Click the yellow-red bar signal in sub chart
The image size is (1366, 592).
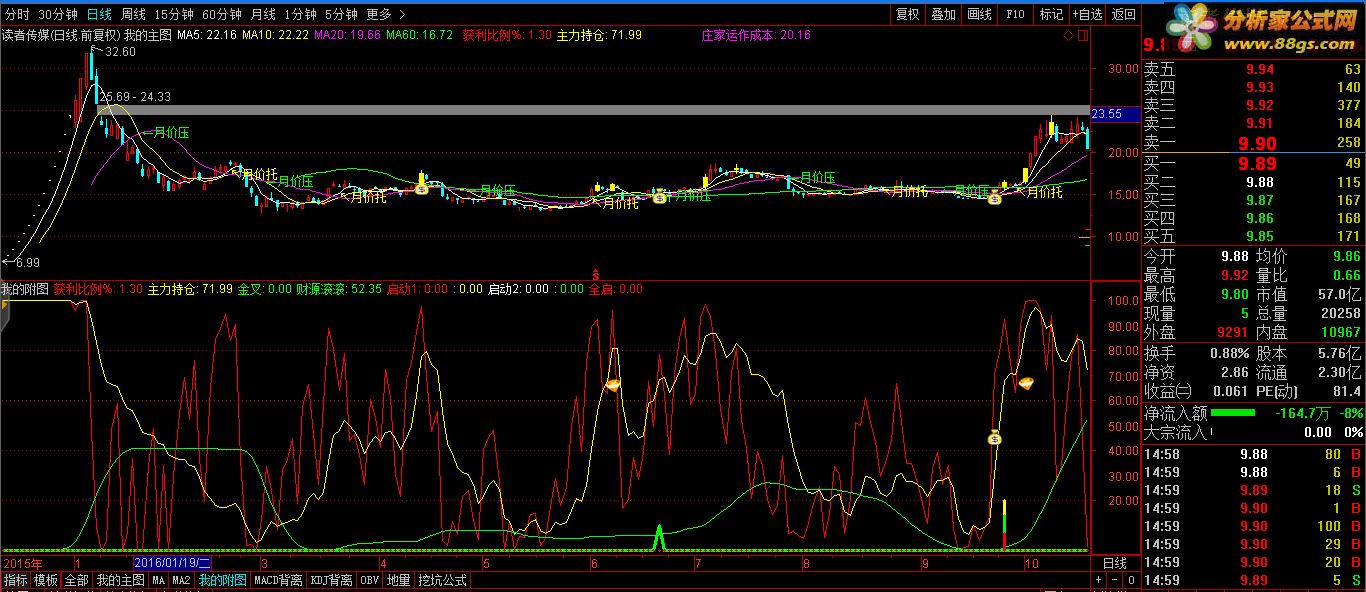pos(1003,524)
